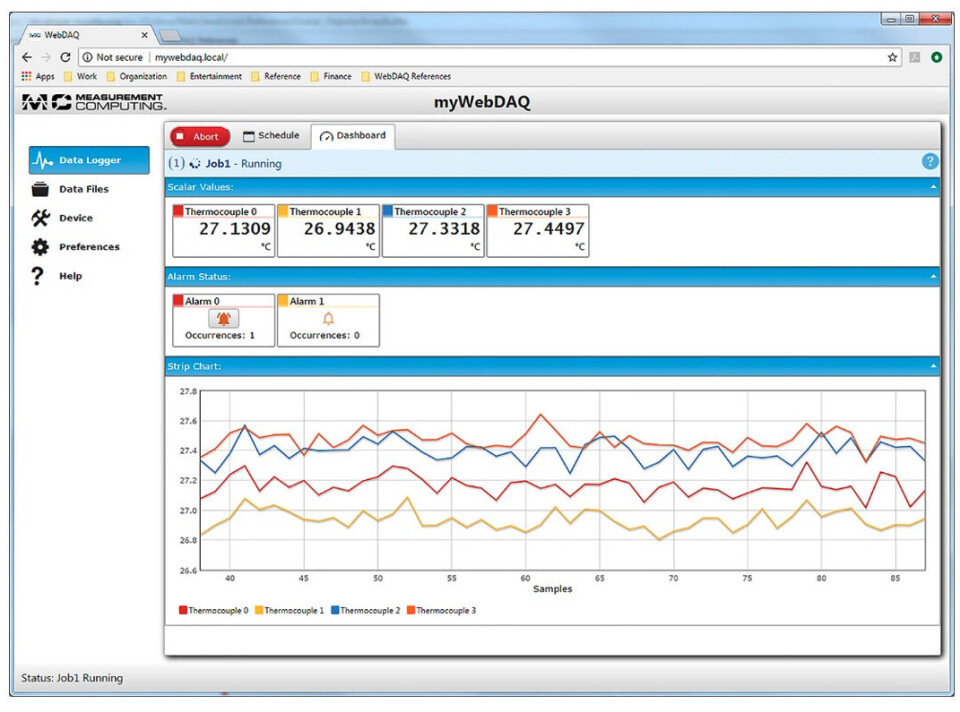Select the Thermocouple 0 value card
Screen dimensions: 960x712
(223, 231)
